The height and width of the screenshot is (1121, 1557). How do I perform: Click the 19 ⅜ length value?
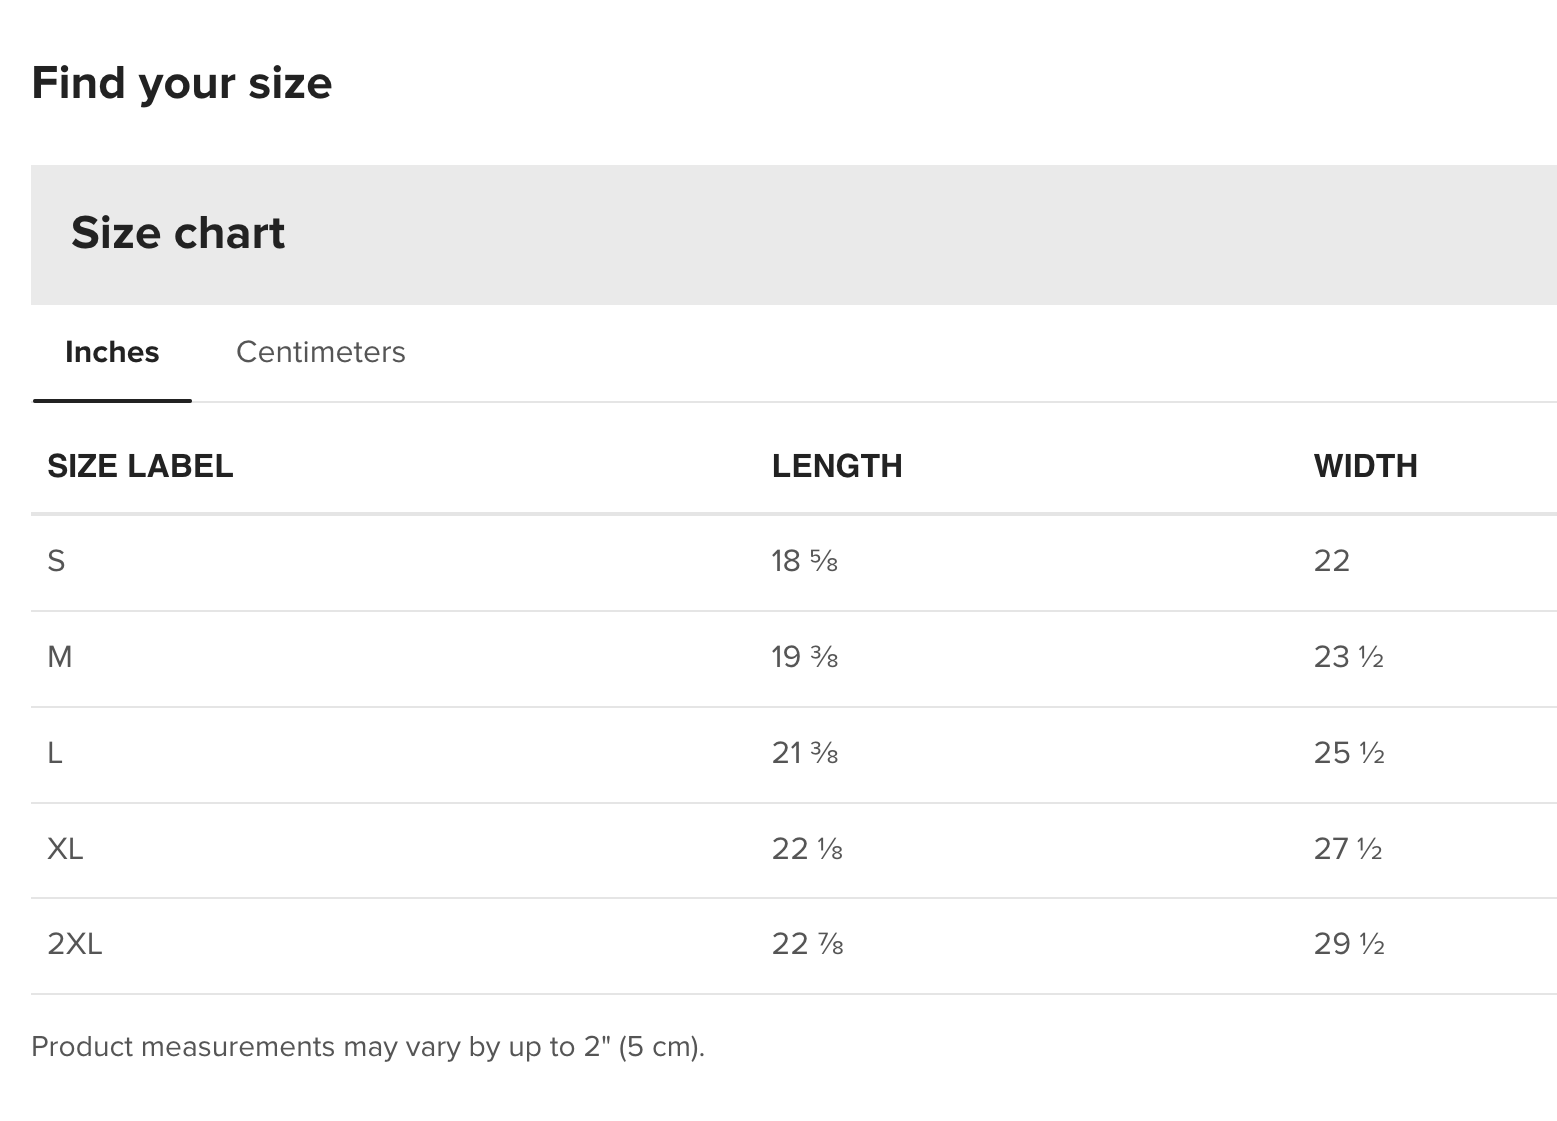coord(804,657)
